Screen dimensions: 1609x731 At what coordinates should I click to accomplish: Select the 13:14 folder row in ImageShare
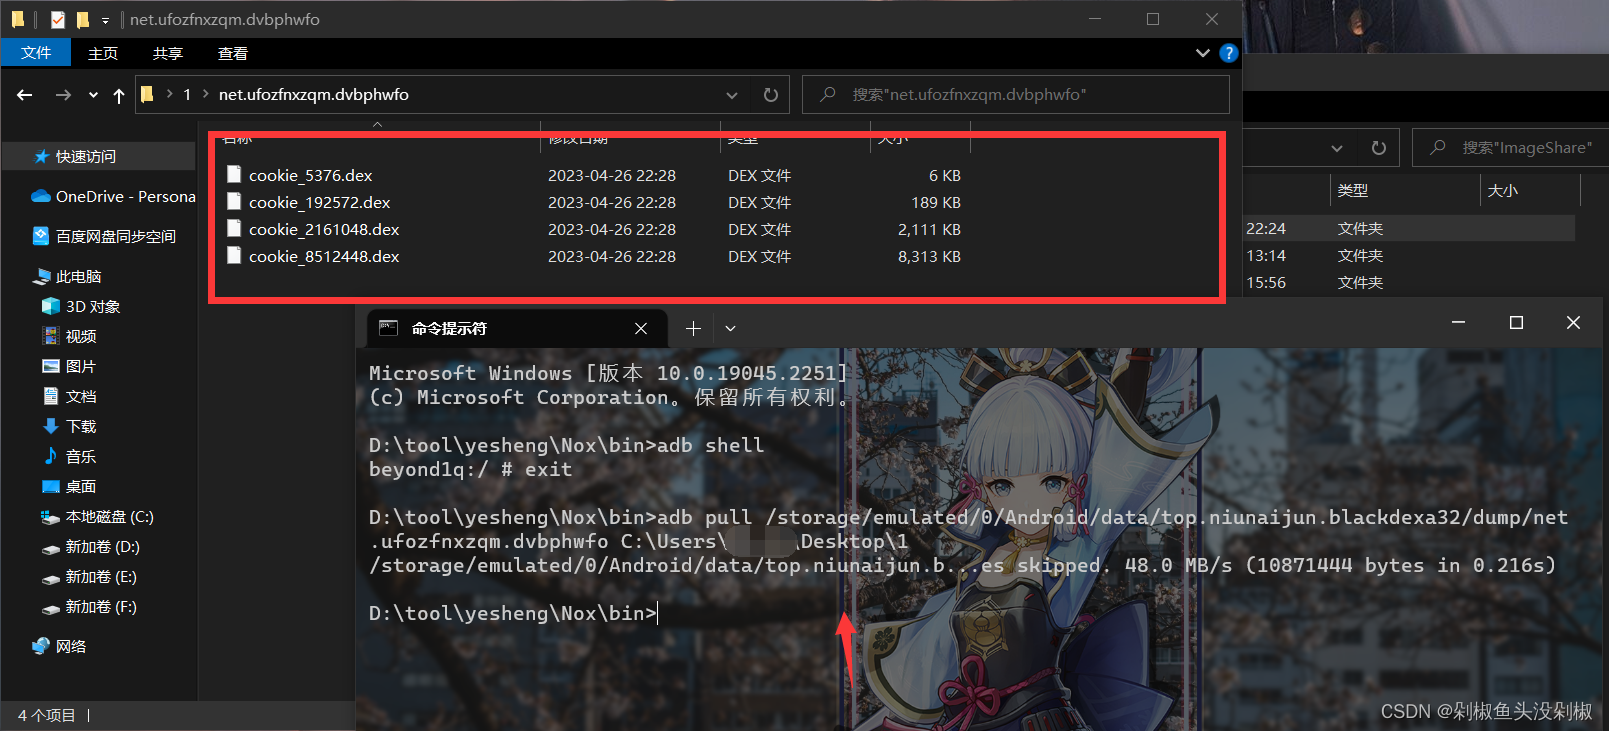point(1409,255)
